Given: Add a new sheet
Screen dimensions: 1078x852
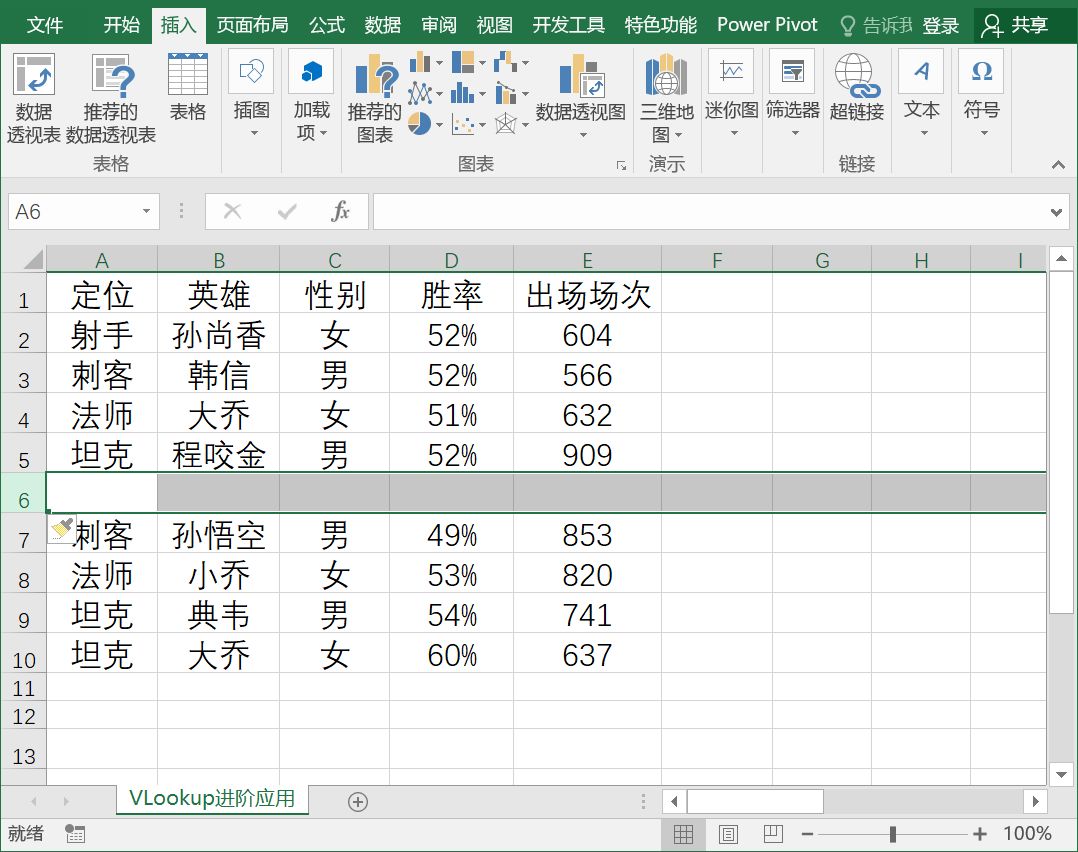Looking at the screenshot, I should [x=358, y=802].
